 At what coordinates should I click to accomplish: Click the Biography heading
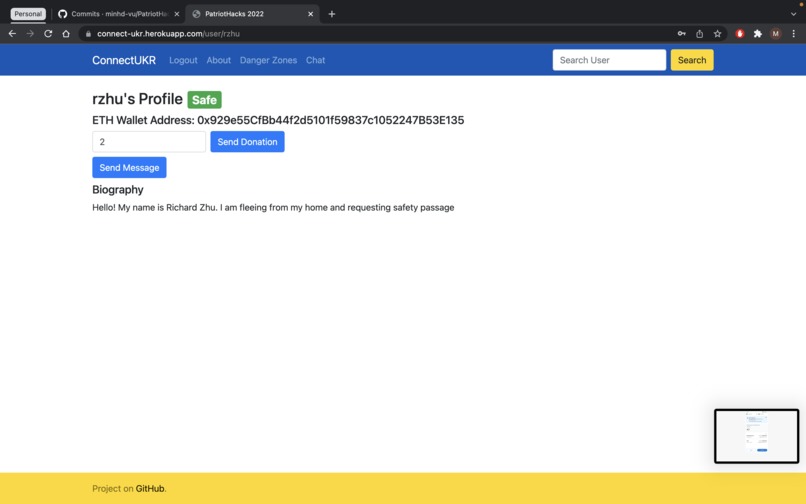tap(118, 190)
